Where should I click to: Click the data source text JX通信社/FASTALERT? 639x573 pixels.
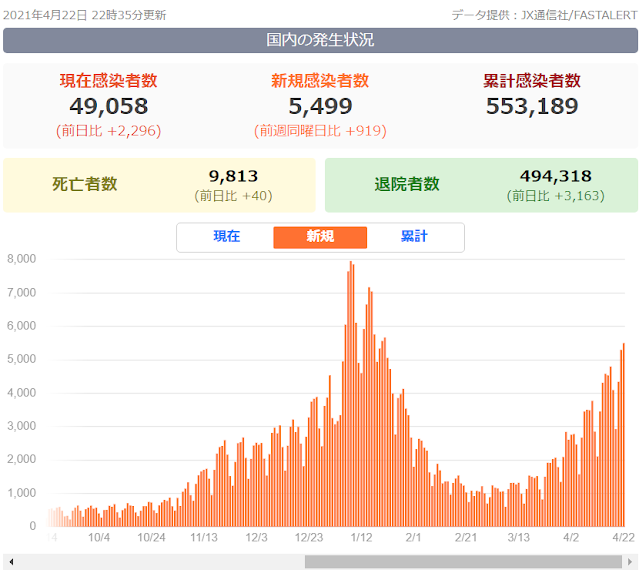click(x=579, y=15)
